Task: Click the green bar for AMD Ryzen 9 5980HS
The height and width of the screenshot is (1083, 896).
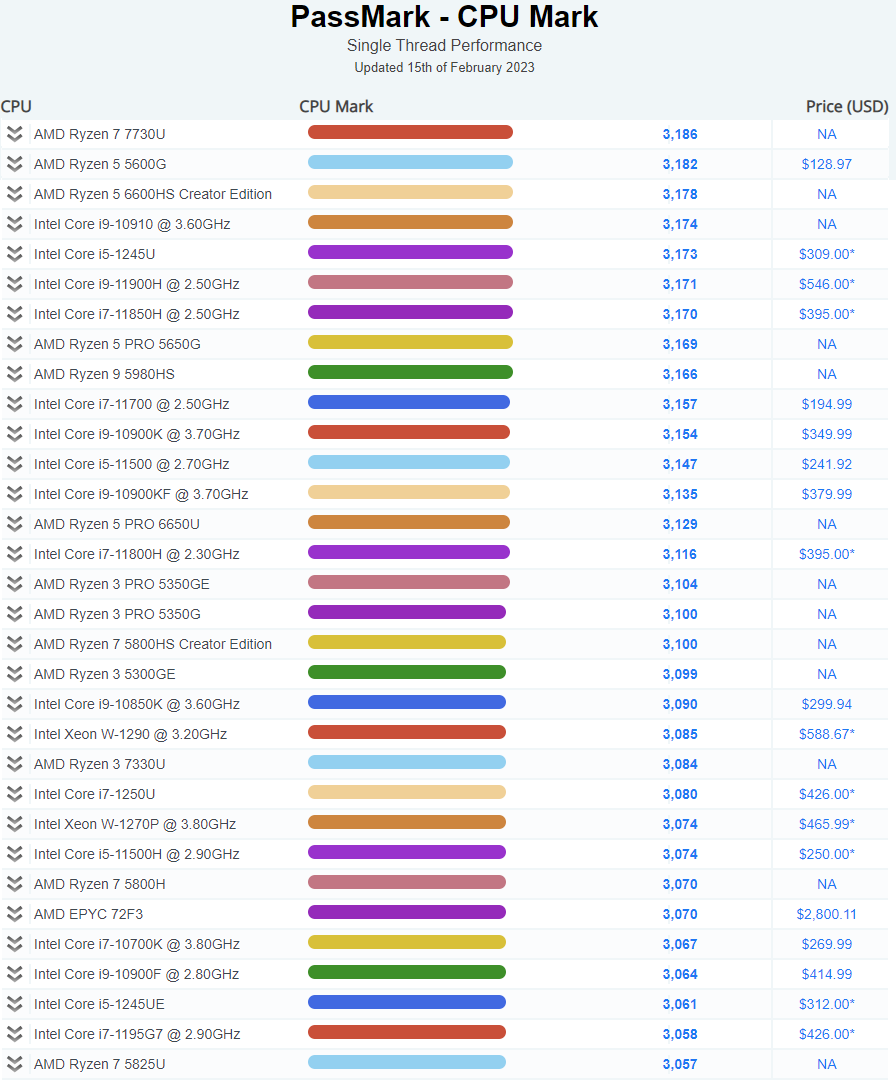Action: [410, 372]
